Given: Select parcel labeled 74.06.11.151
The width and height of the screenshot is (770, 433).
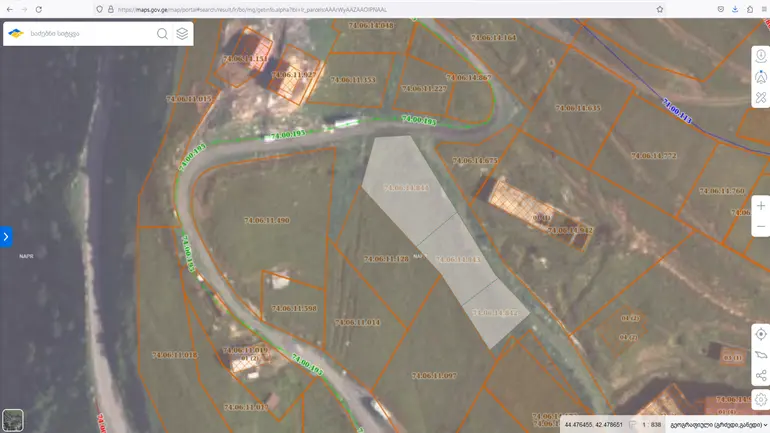Looking at the screenshot, I should coord(245,58).
